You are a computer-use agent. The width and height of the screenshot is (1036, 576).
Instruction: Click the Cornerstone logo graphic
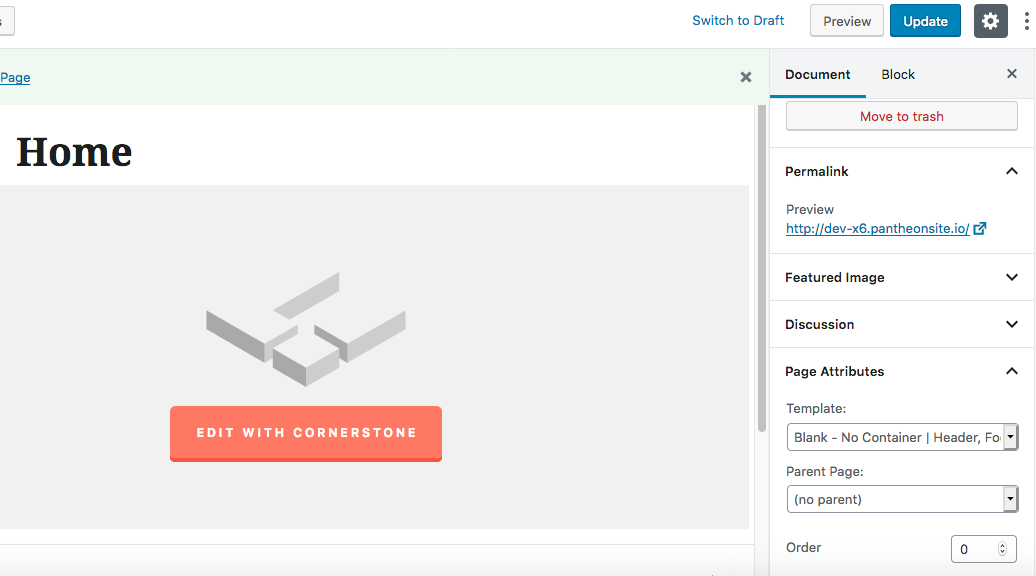point(306,328)
